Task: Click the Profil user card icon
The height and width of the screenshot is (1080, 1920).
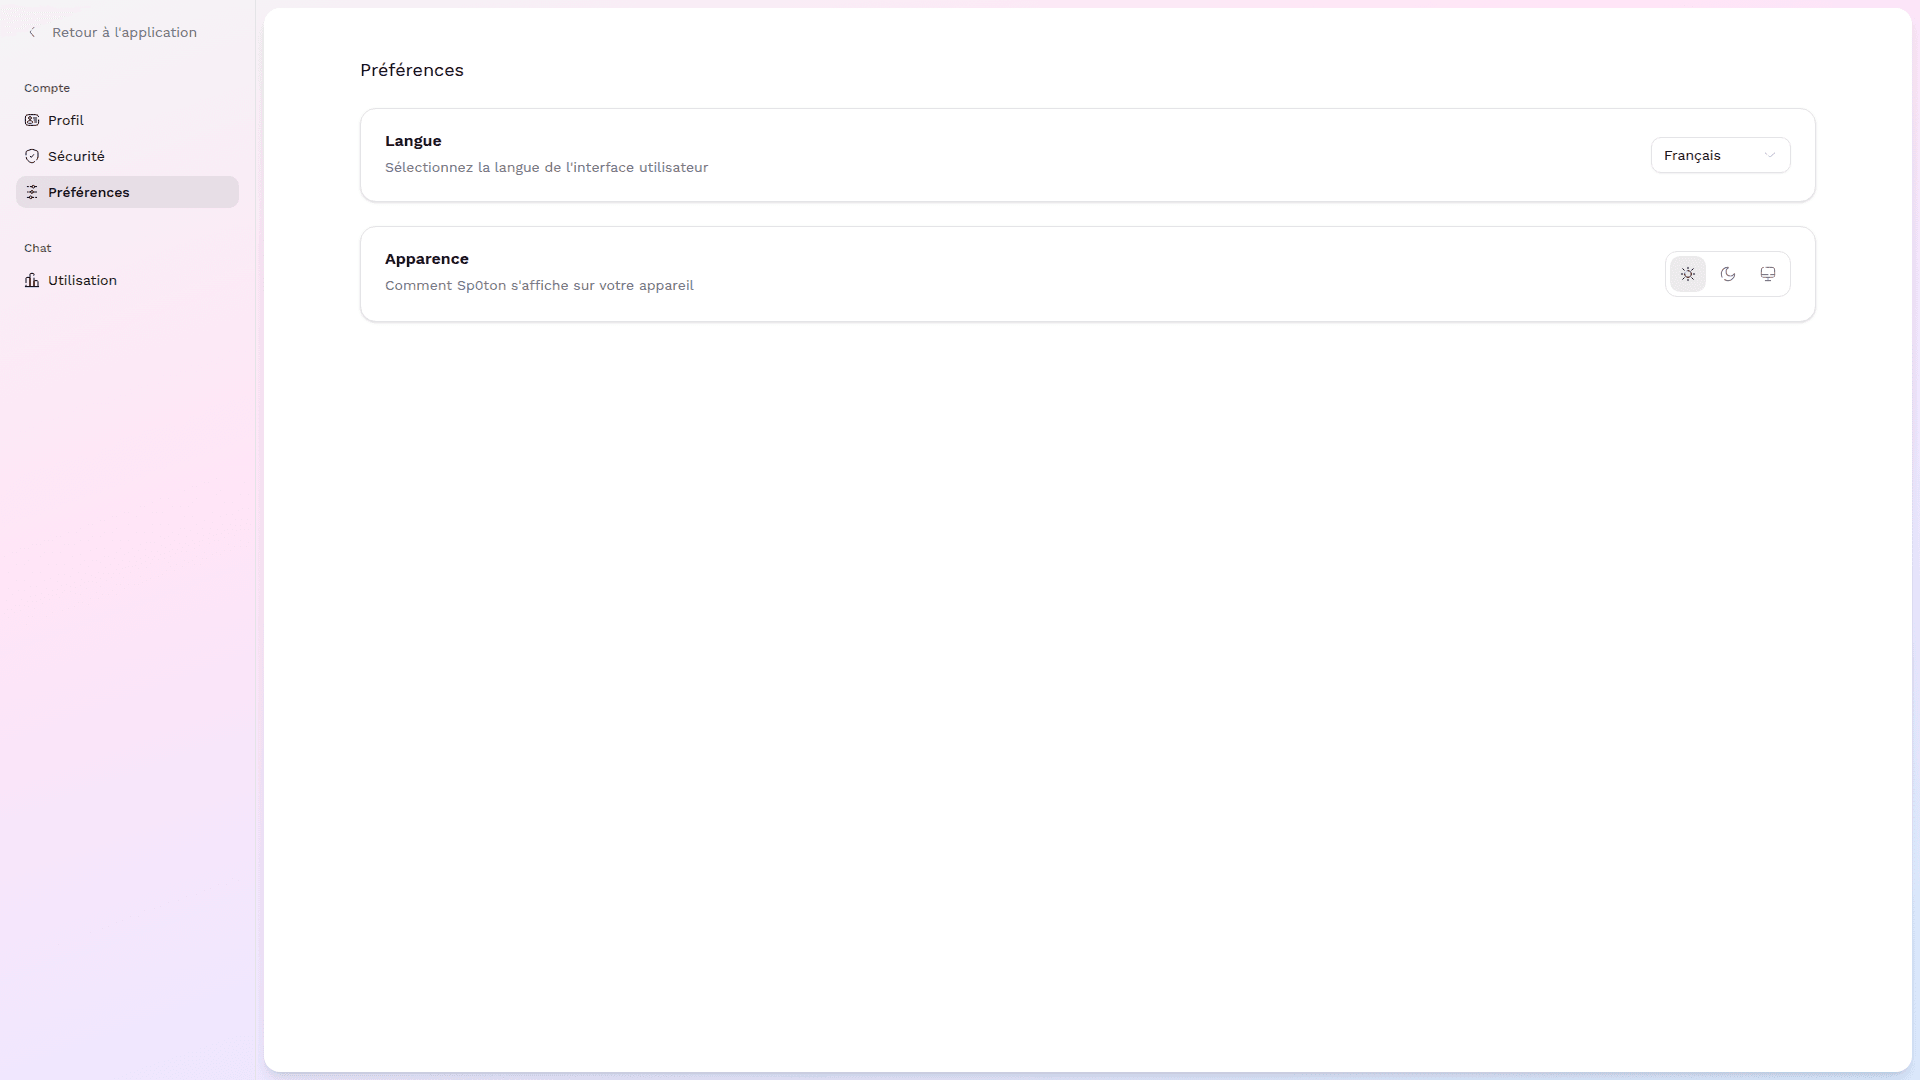Action: click(32, 120)
